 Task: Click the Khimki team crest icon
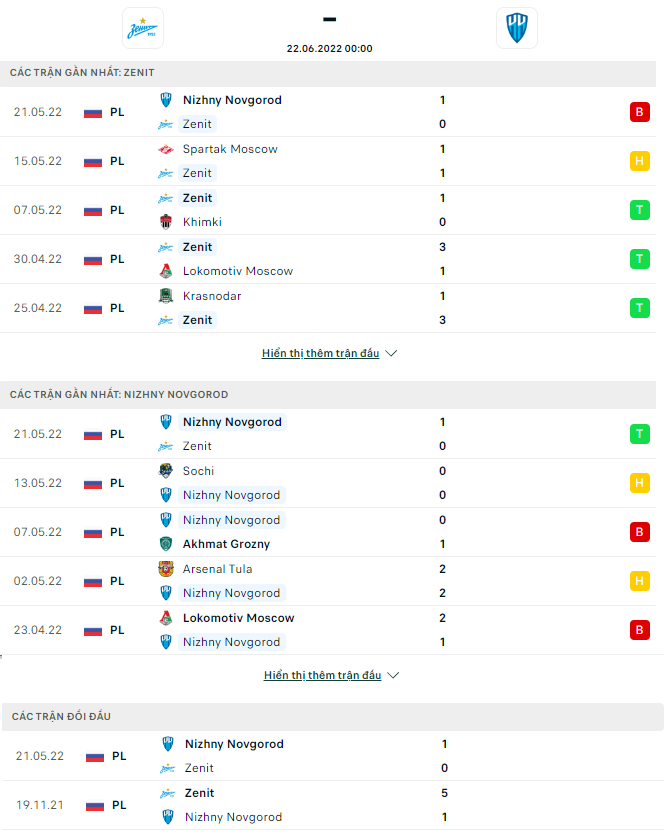point(166,222)
